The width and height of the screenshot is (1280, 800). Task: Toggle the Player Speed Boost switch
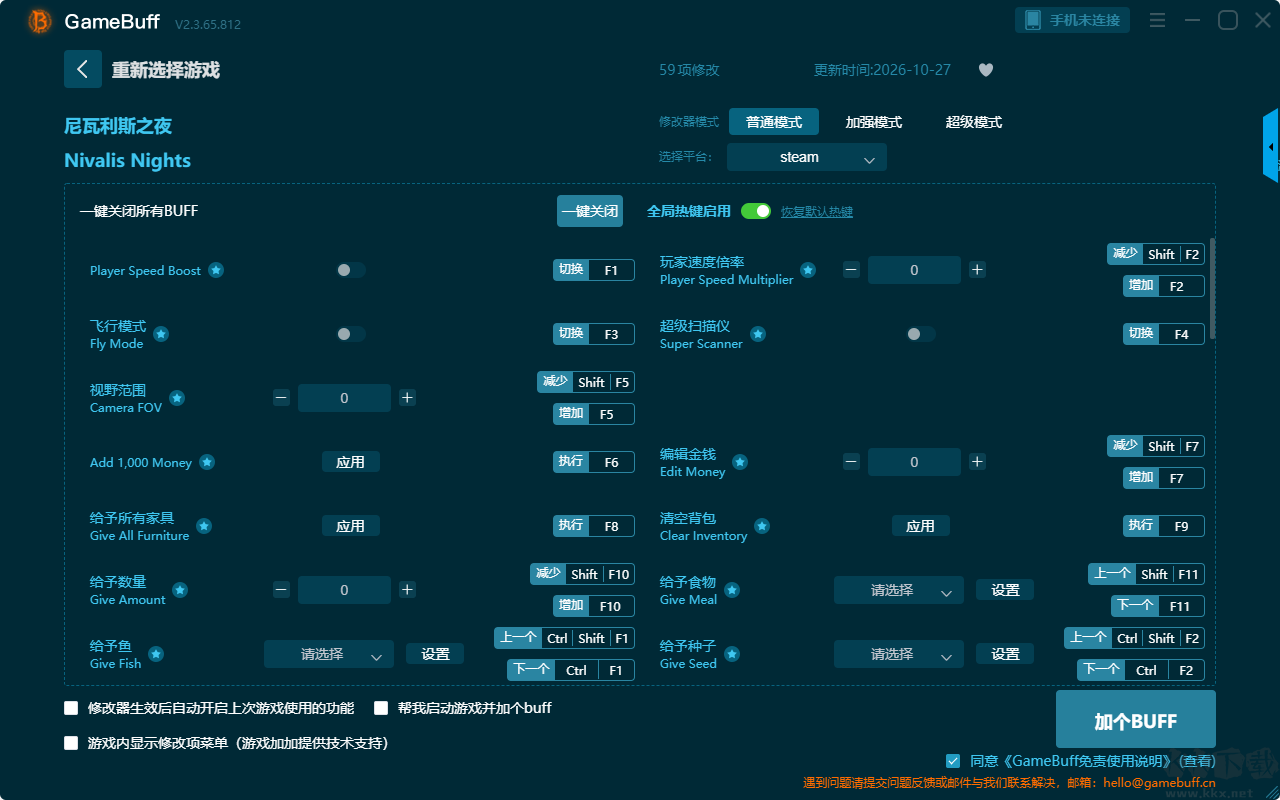351,270
